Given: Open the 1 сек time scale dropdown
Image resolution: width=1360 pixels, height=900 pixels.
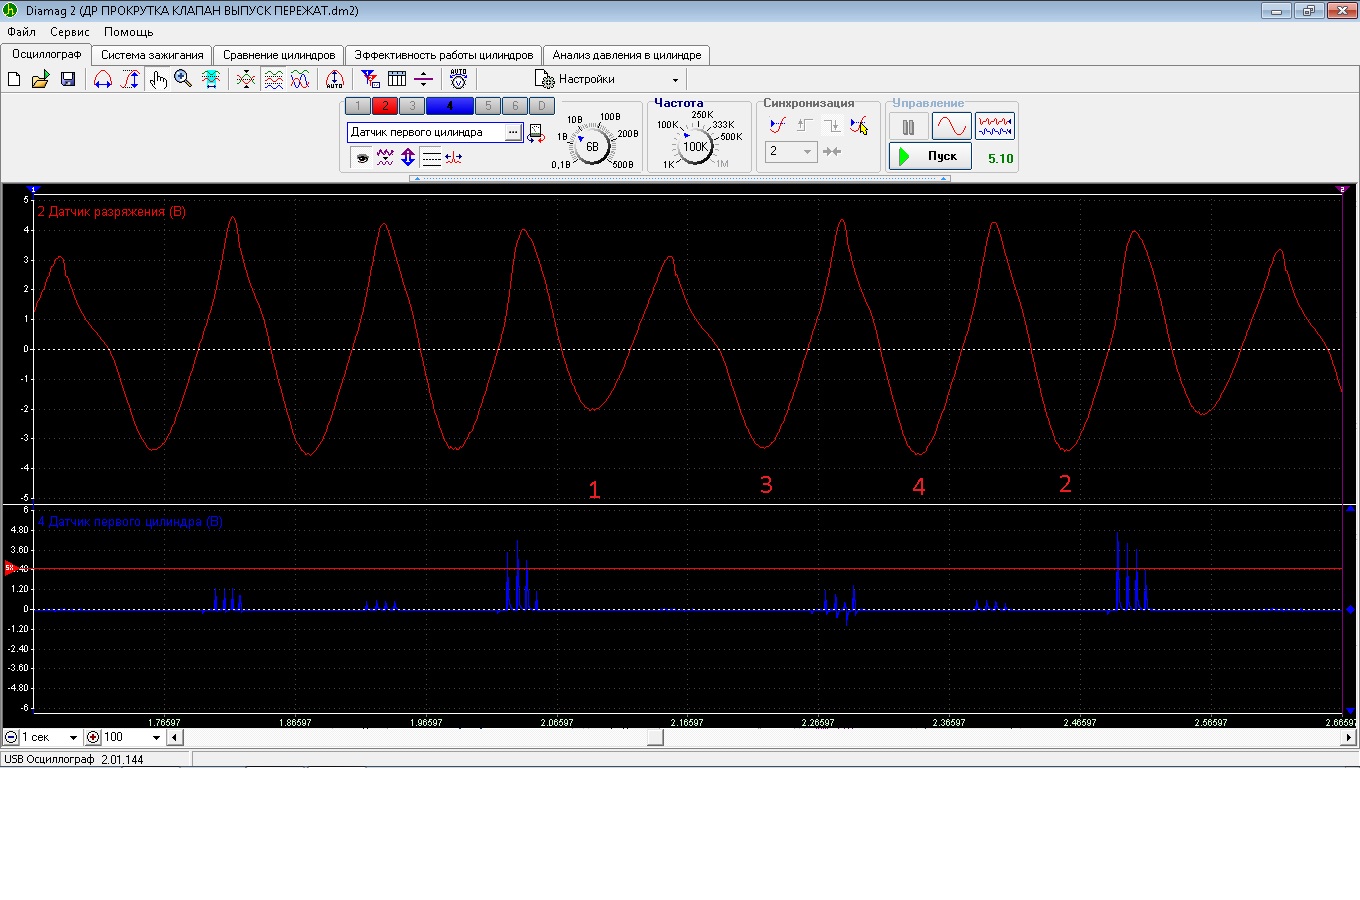Looking at the screenshot, I should (50, 737).
